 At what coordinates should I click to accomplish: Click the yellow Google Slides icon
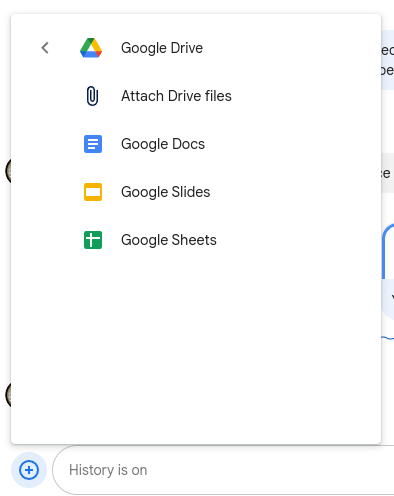(x=93, y=192)
